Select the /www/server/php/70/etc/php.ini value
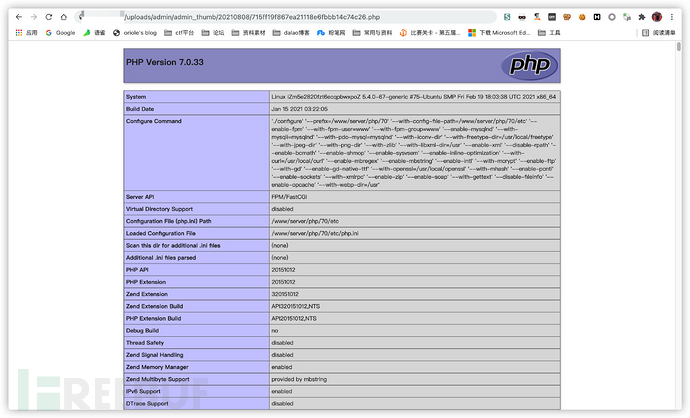690x418 pixels. [315, 233]
